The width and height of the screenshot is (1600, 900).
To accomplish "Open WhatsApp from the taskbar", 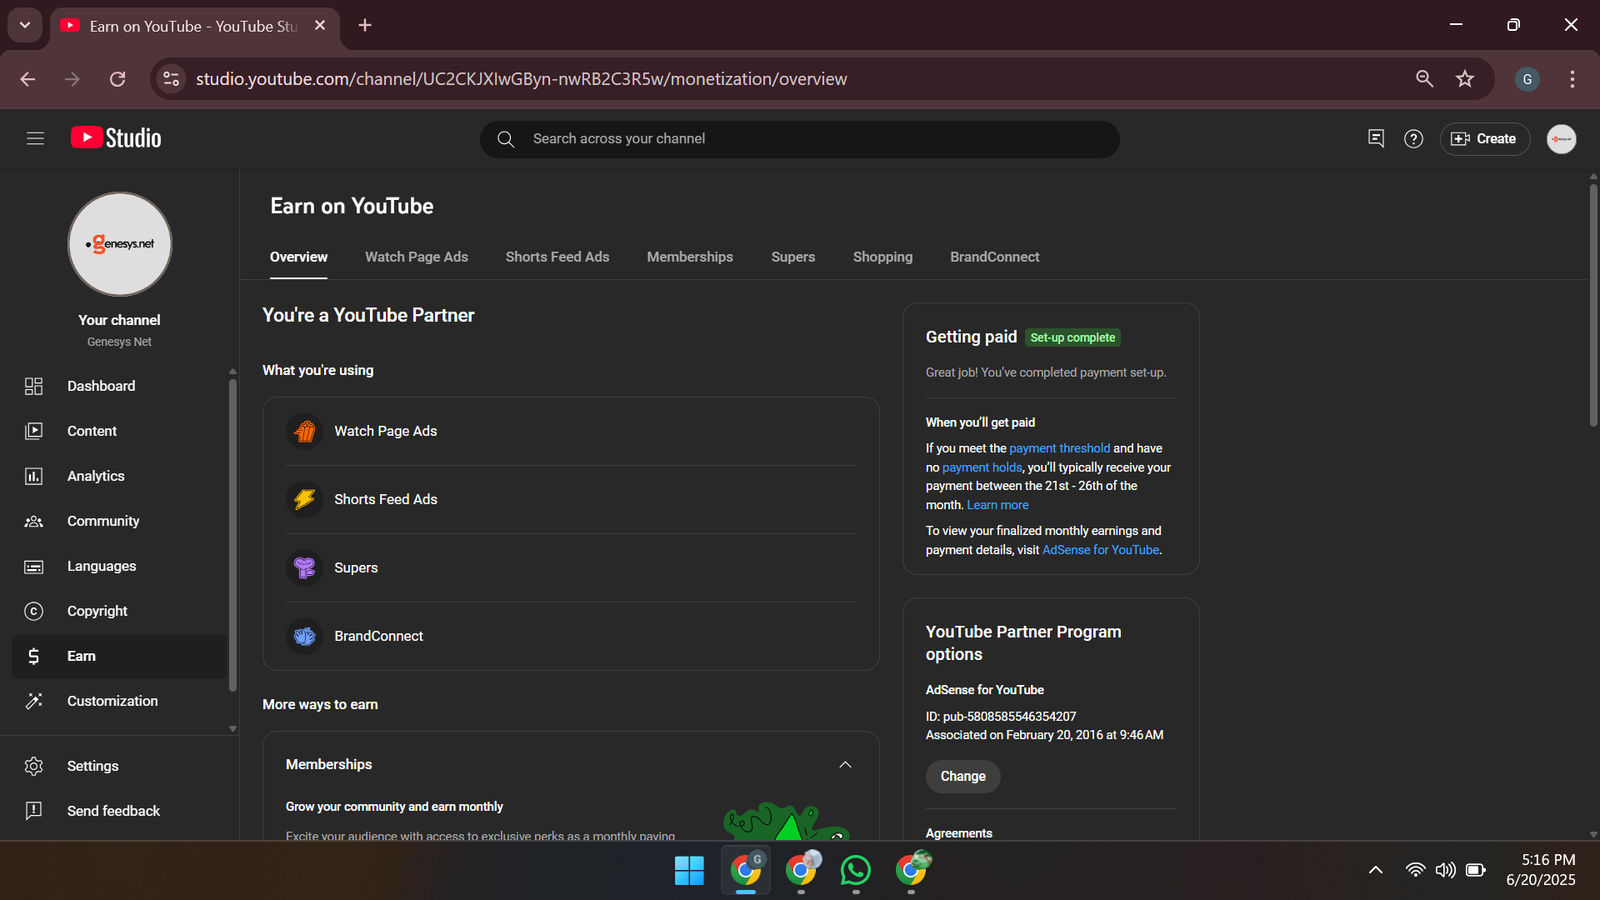I will coord(856,870).
